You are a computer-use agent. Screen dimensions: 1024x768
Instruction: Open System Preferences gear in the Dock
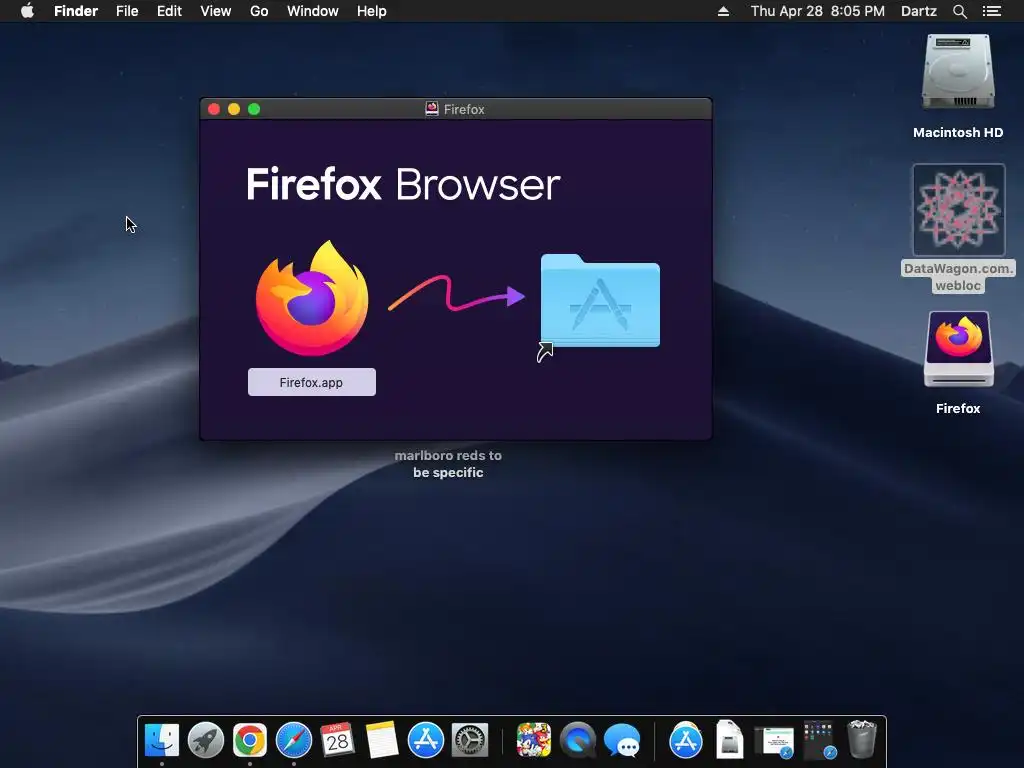point(470,740)
